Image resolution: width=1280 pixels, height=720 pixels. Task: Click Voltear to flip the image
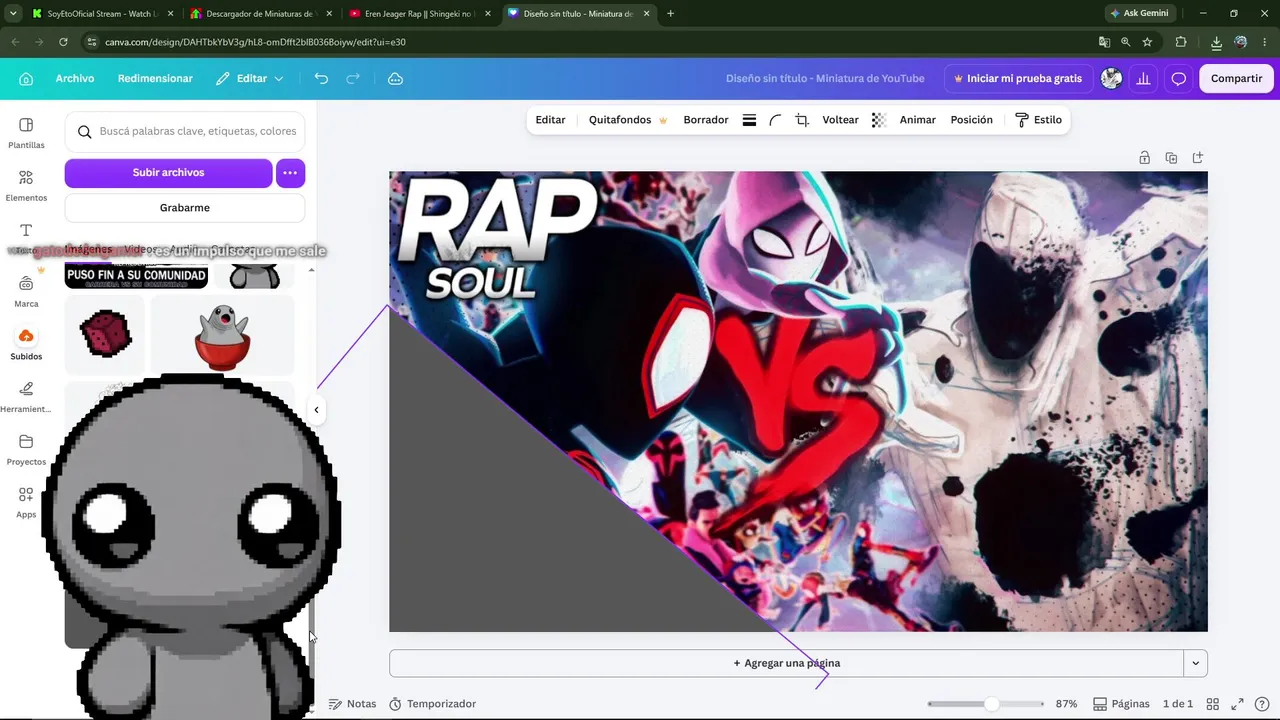(x=840, y=120)
